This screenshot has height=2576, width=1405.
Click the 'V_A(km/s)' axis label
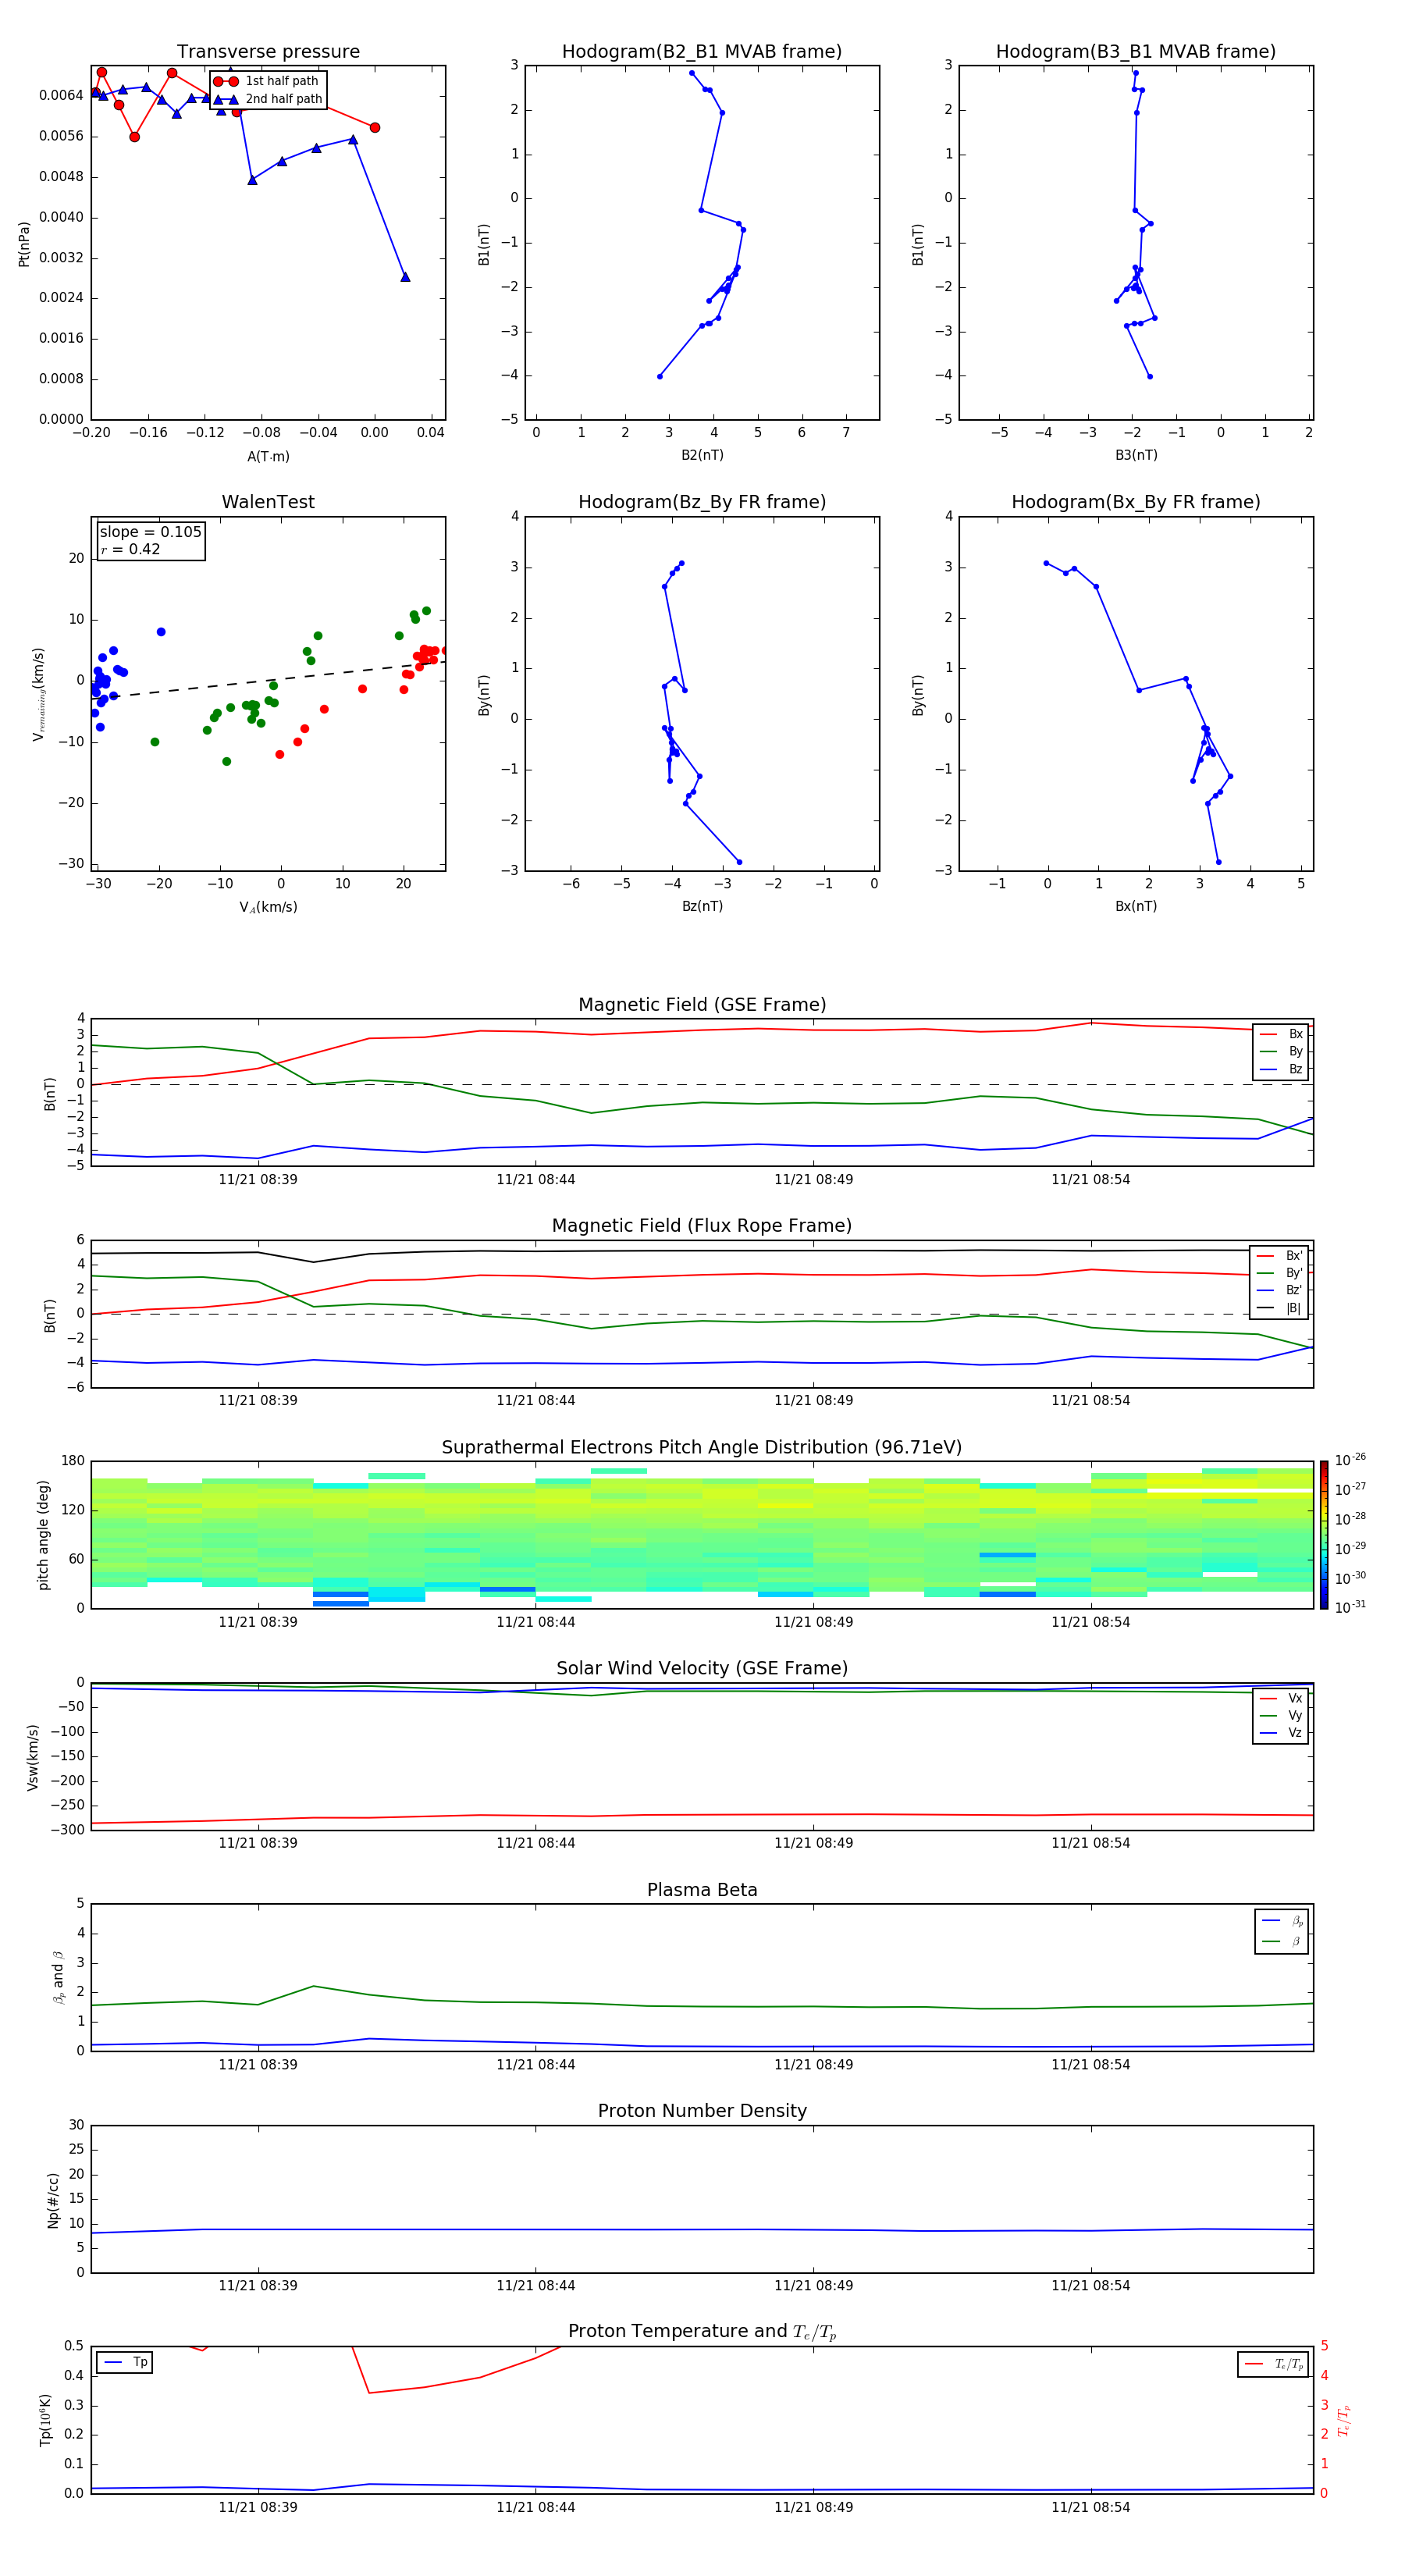(268, 907)
